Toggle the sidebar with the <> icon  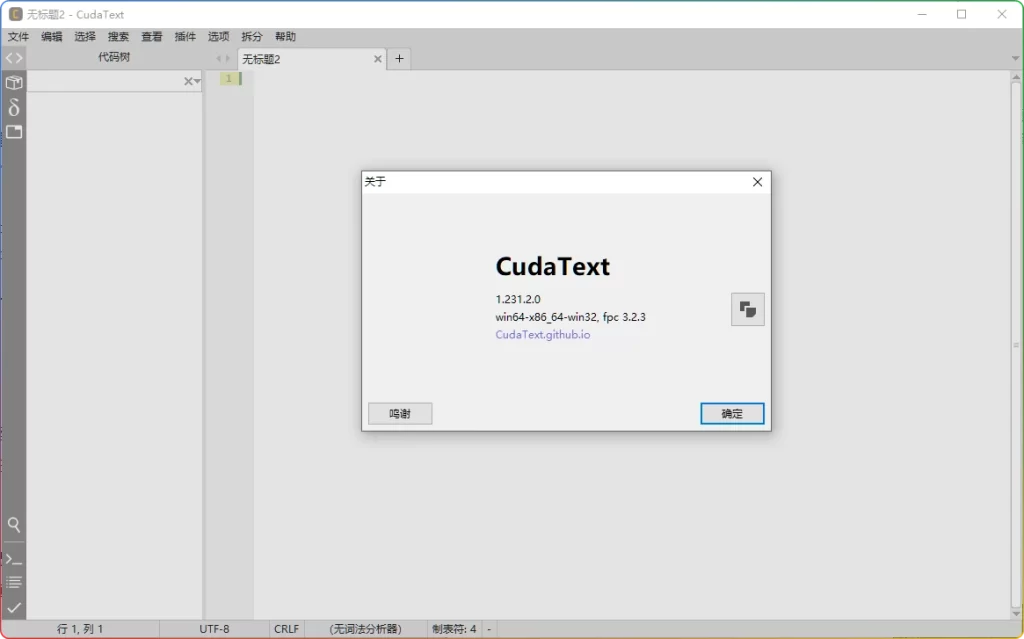point(13,57)
